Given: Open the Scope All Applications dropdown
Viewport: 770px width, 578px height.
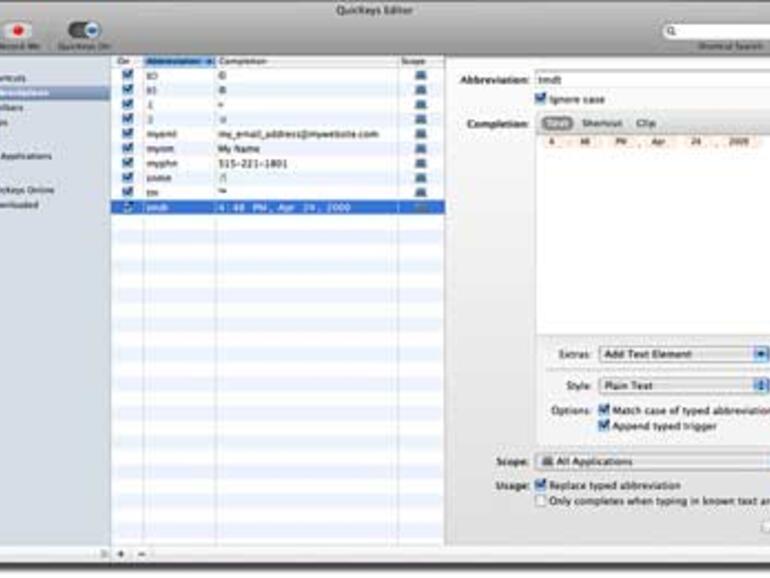Looking at the screenshot, I should click(652, 462).
